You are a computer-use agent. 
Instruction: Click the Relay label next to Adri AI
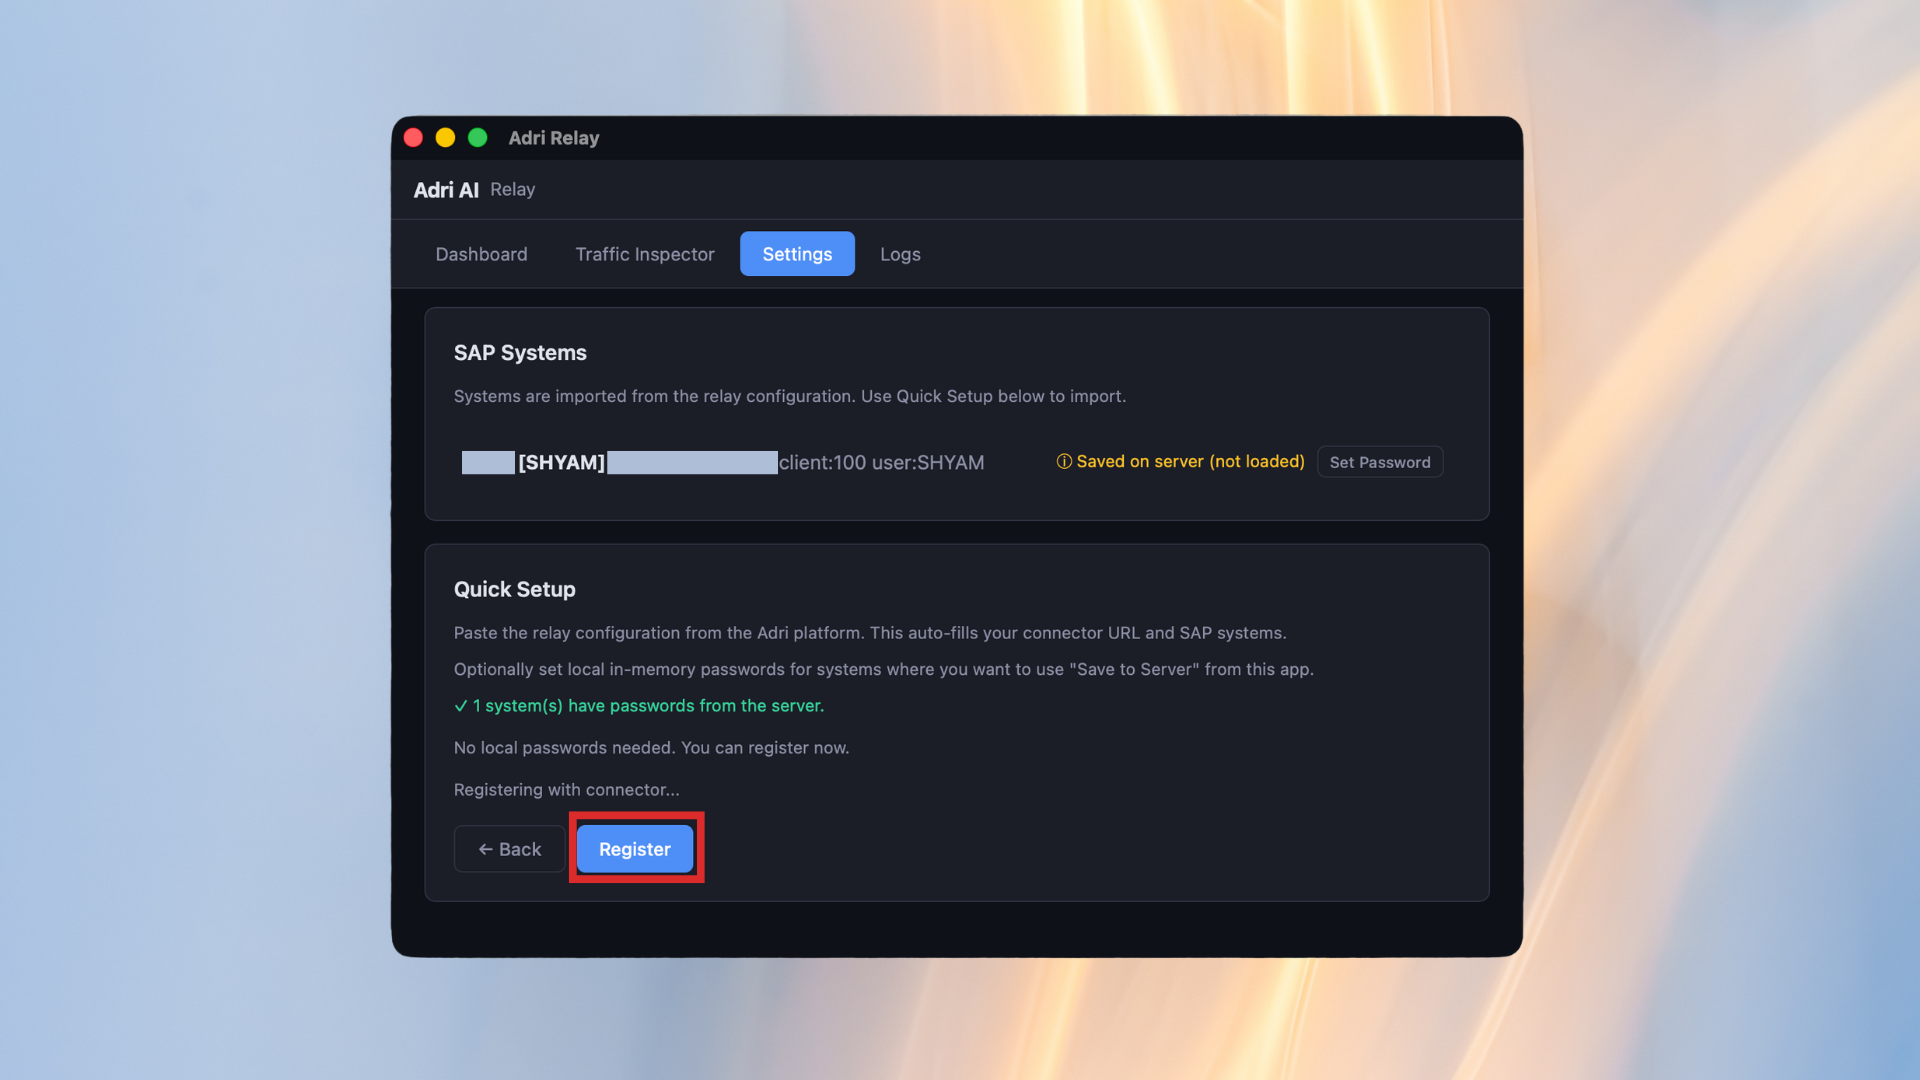pos(512,190)
